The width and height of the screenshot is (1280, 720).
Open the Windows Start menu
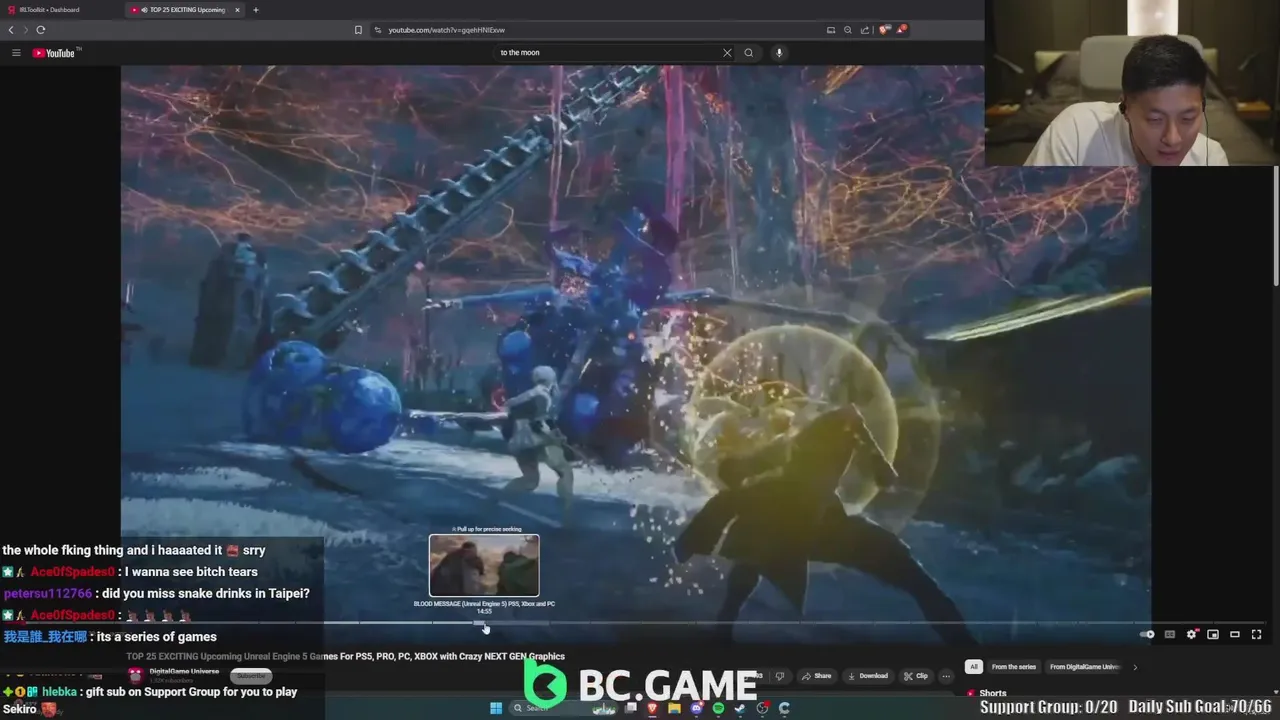click(x=496, y=708)
